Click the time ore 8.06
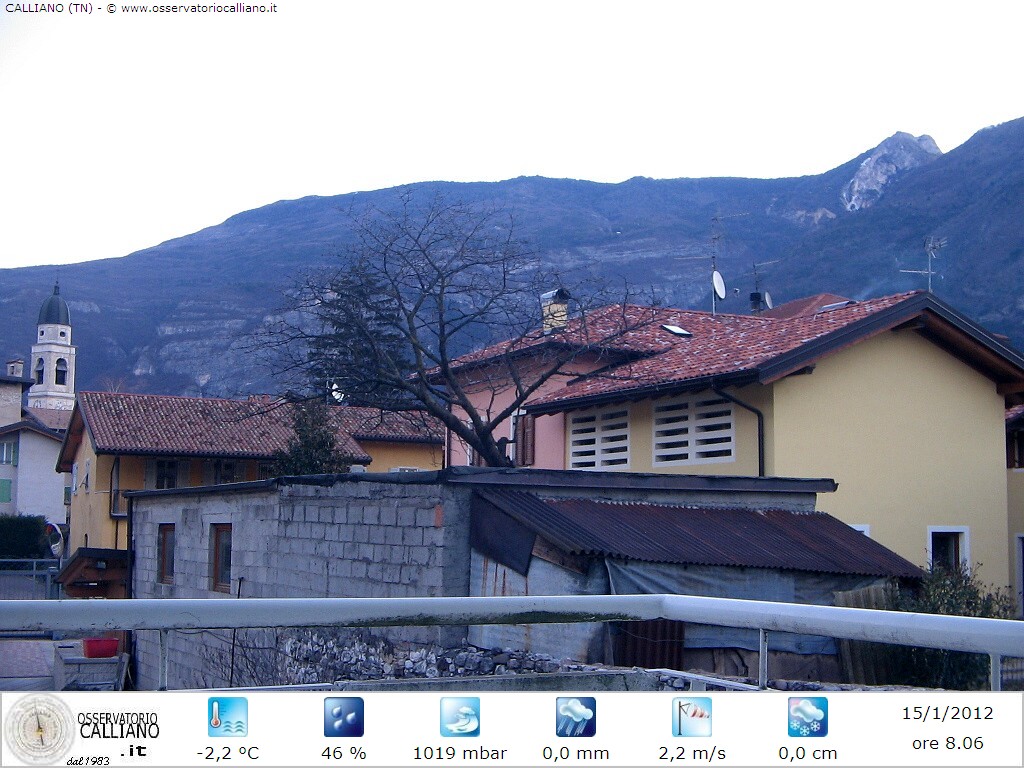This screenshot has width=1024, height=768. pyautogui.click(x=948, y=743)
